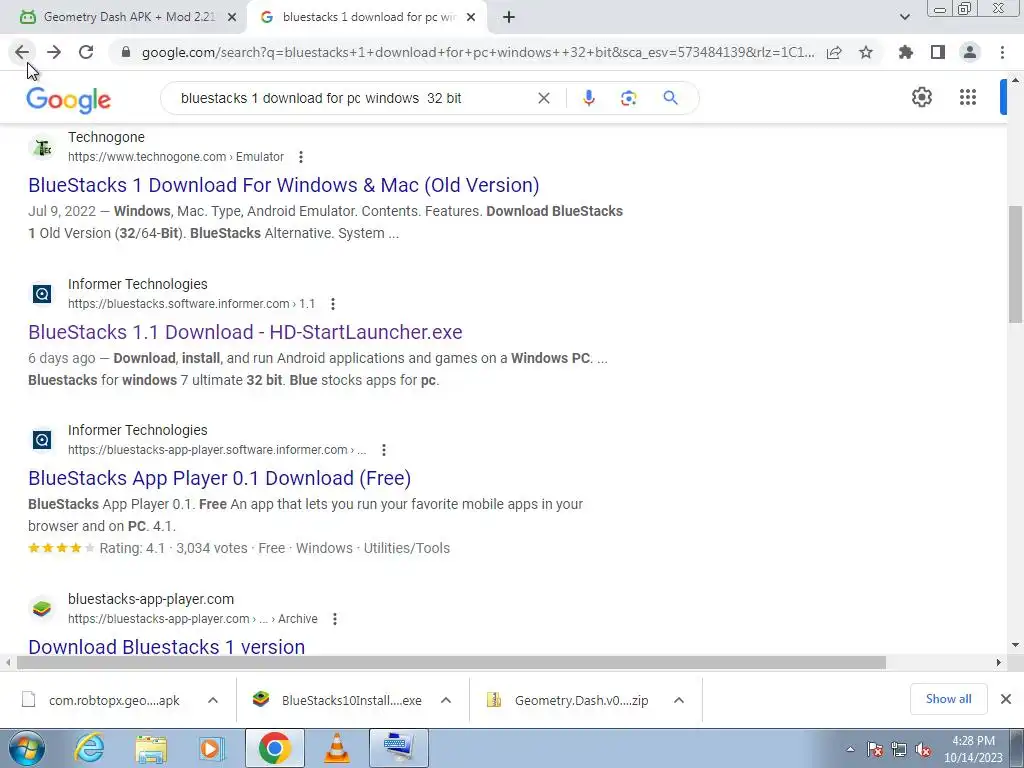The width and height of the screenshot is (1024, 768).
Task: Go back to the previous page
Action: (x=22, y=52)
